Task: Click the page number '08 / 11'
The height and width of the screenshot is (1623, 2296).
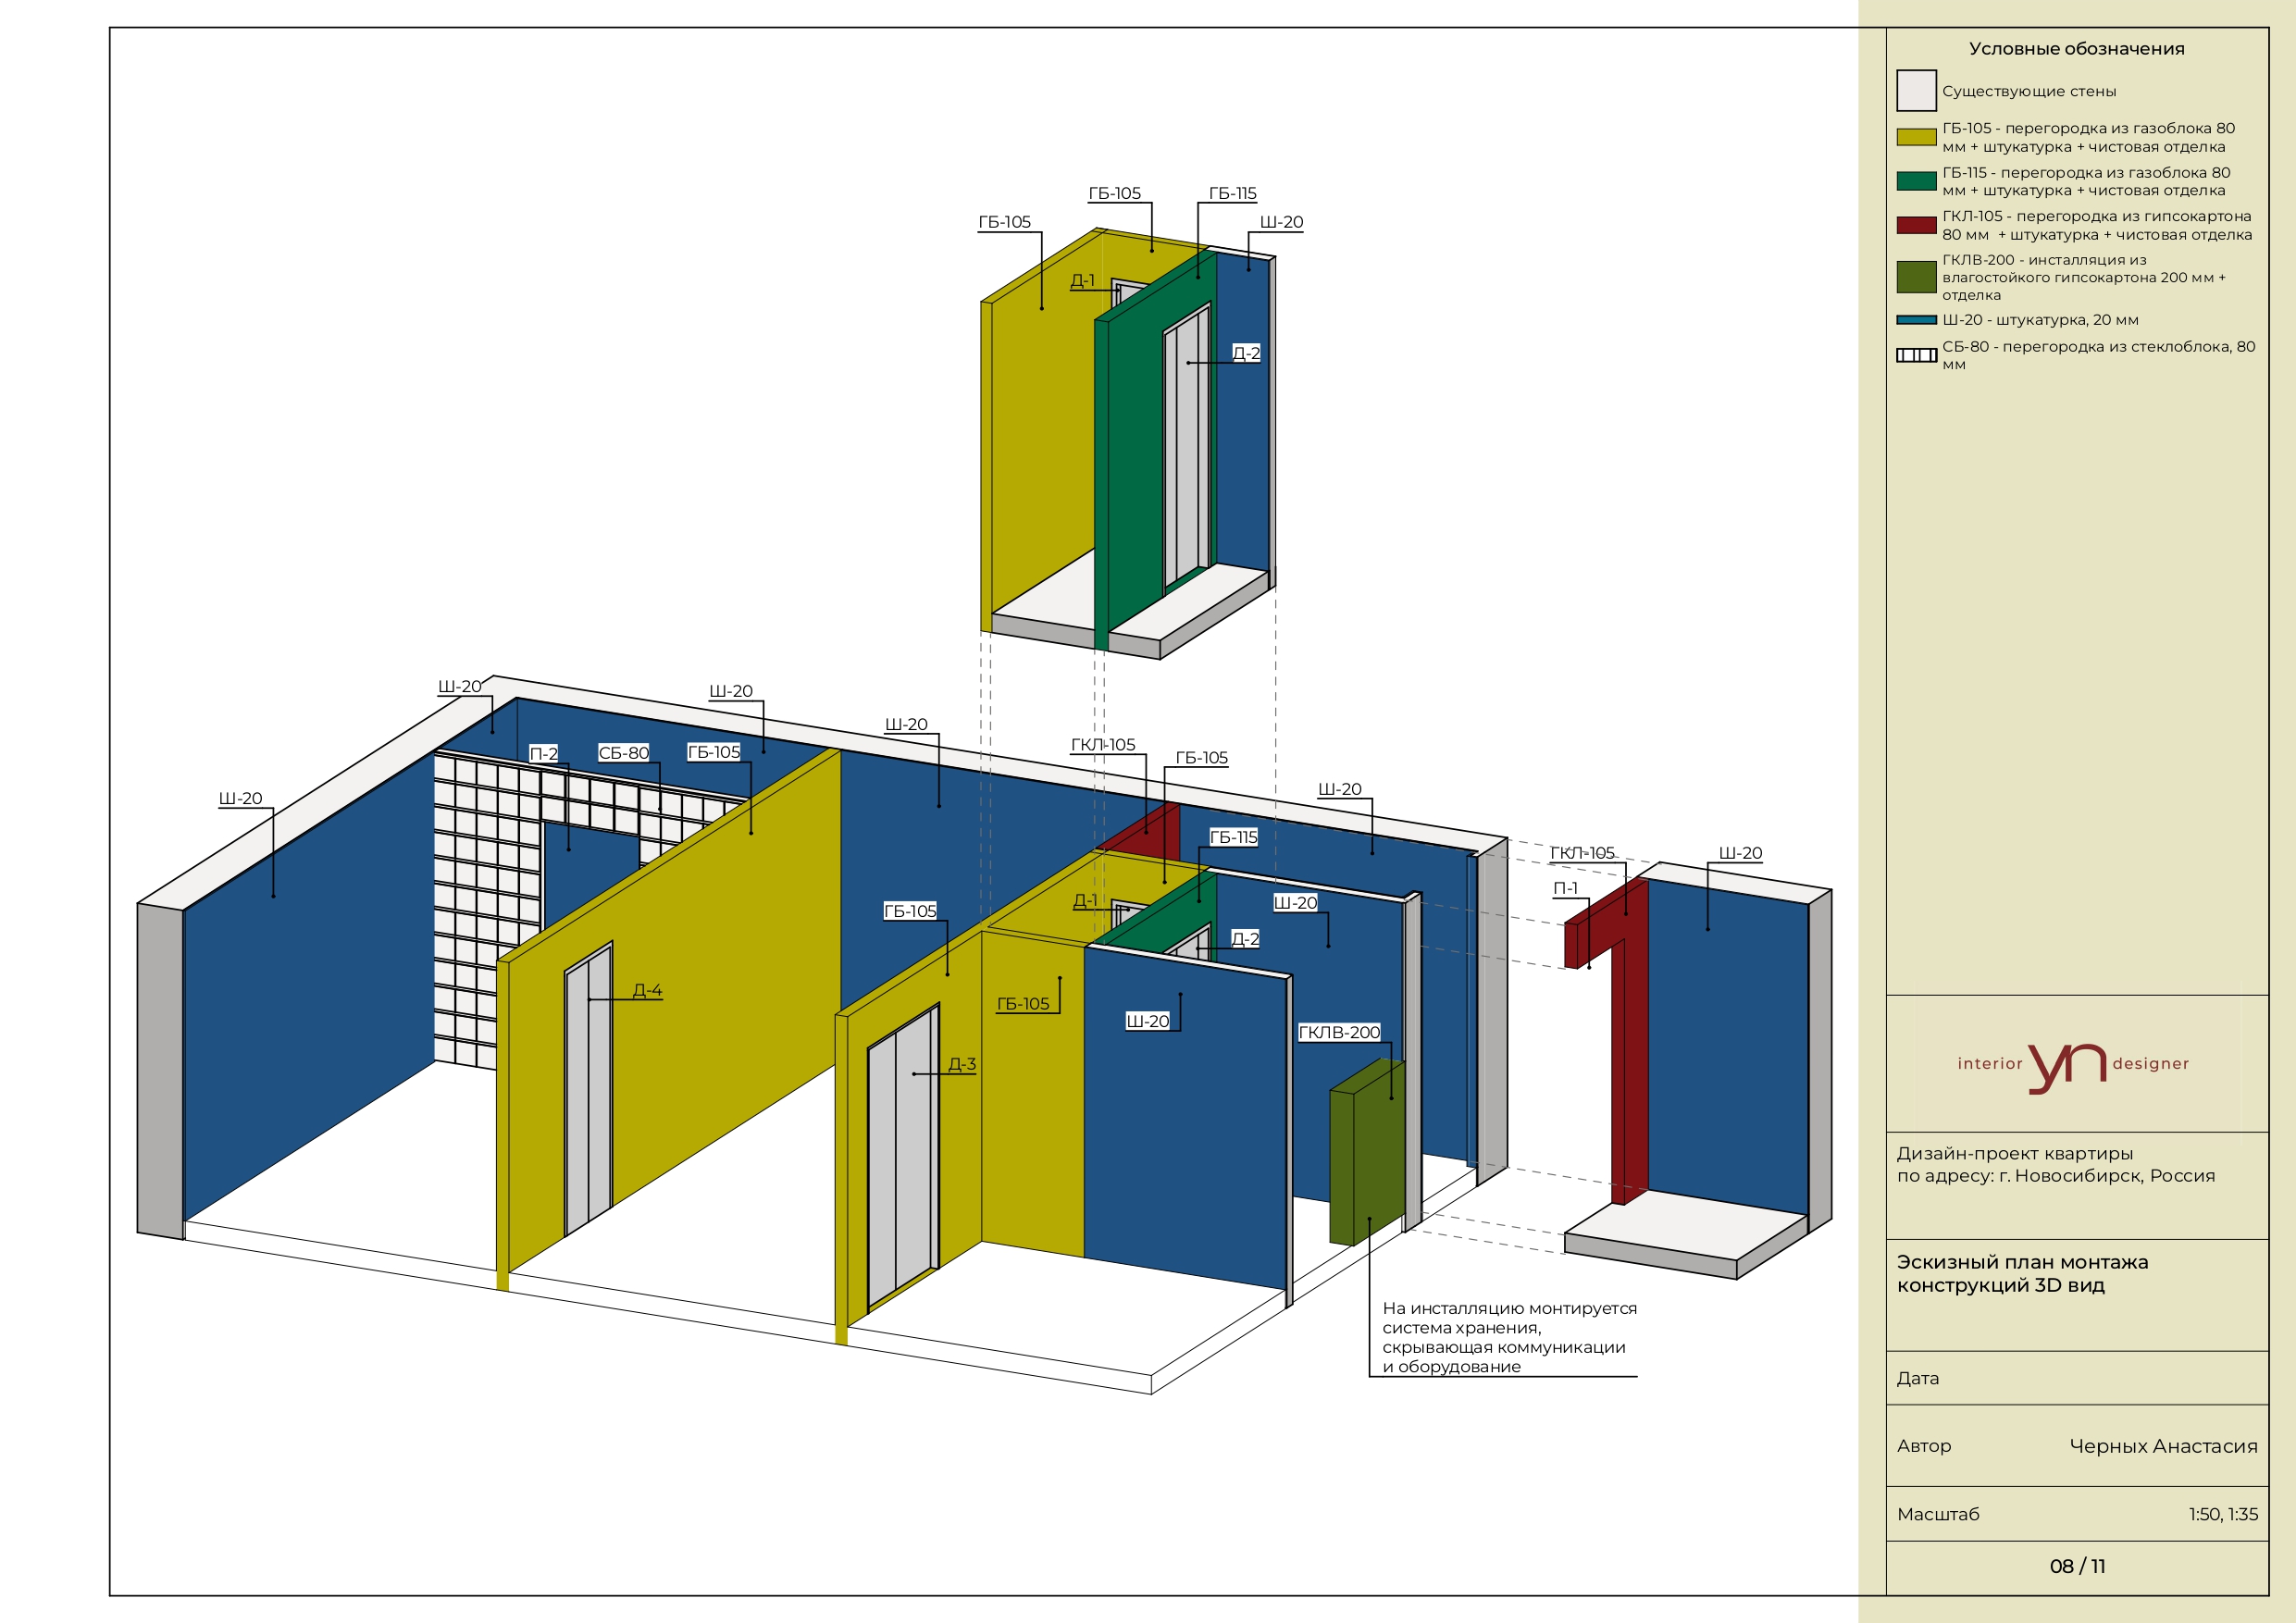Action: [x=2077, y=1566]
